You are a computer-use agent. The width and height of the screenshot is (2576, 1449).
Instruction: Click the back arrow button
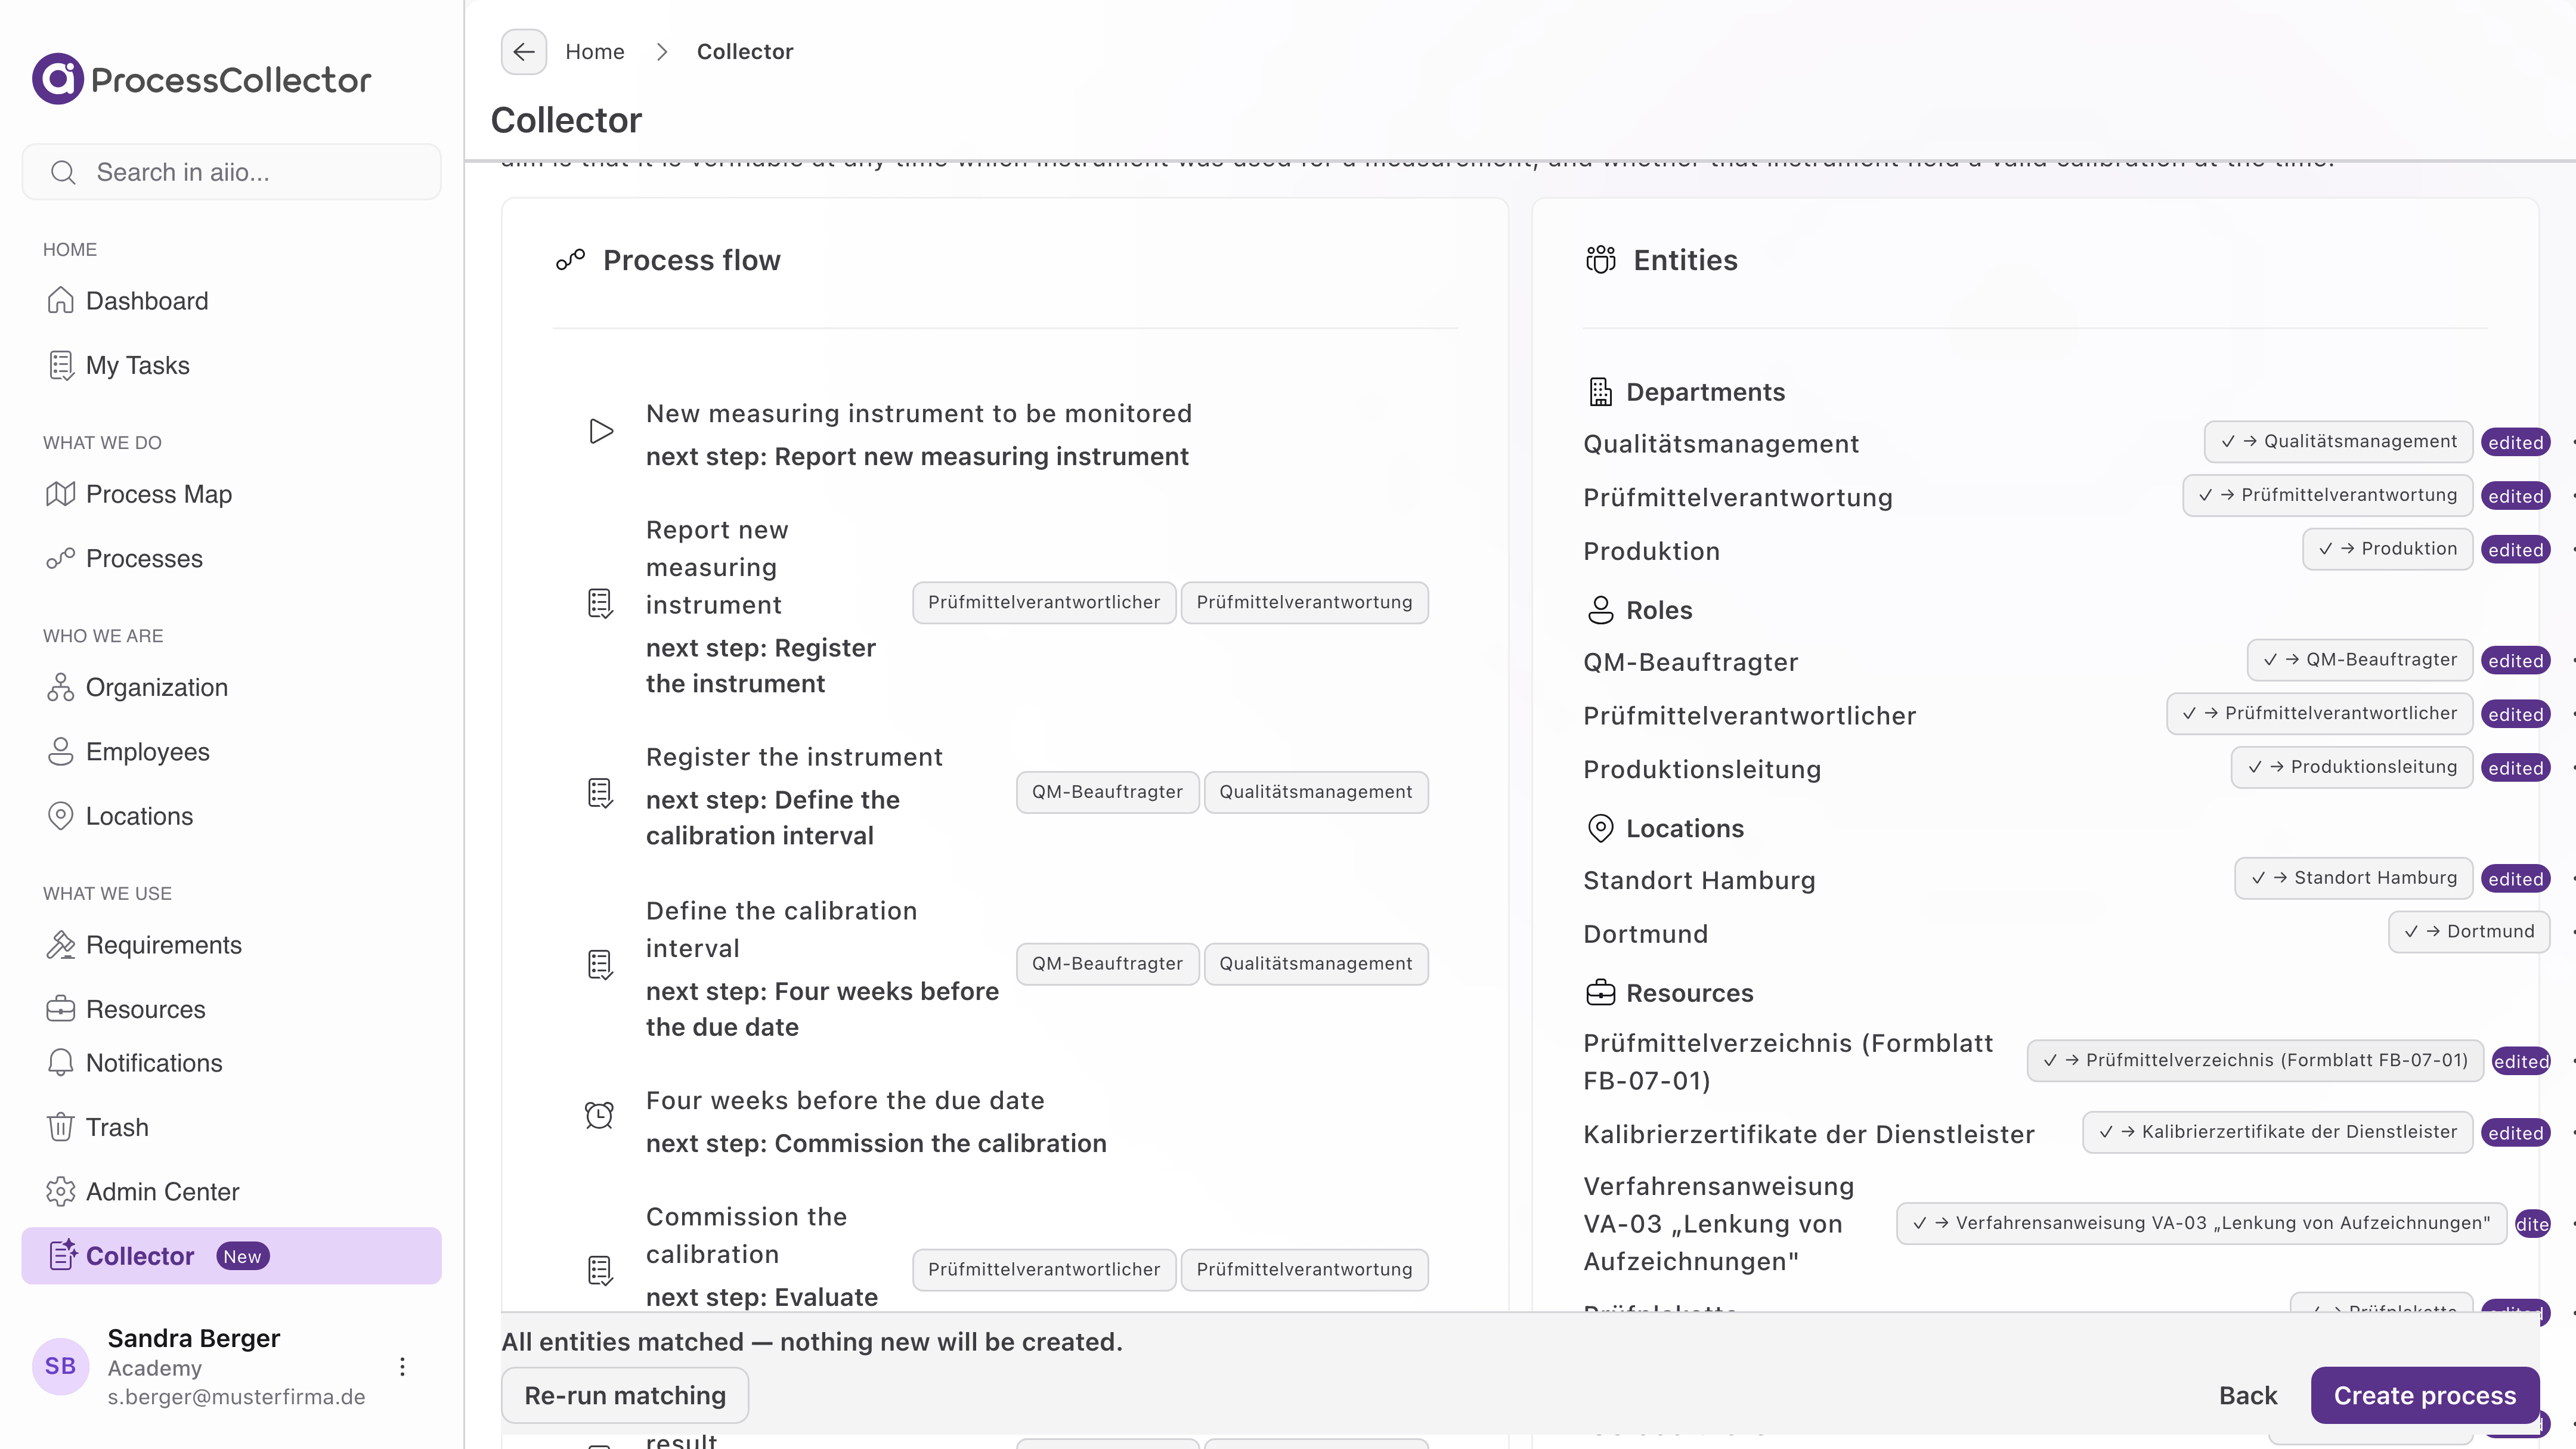coord(523,52)
